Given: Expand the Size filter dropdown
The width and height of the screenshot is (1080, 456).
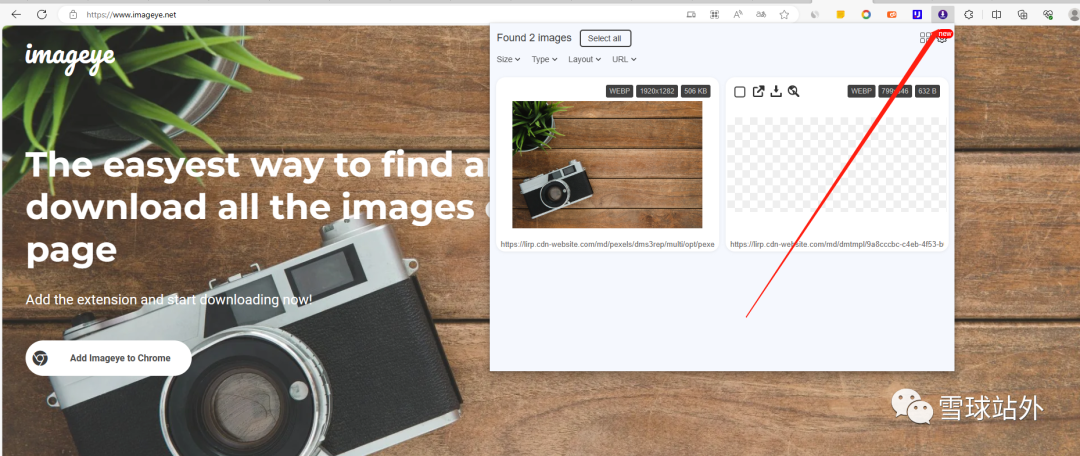Looking at the screenshot, I should [508, 59].
